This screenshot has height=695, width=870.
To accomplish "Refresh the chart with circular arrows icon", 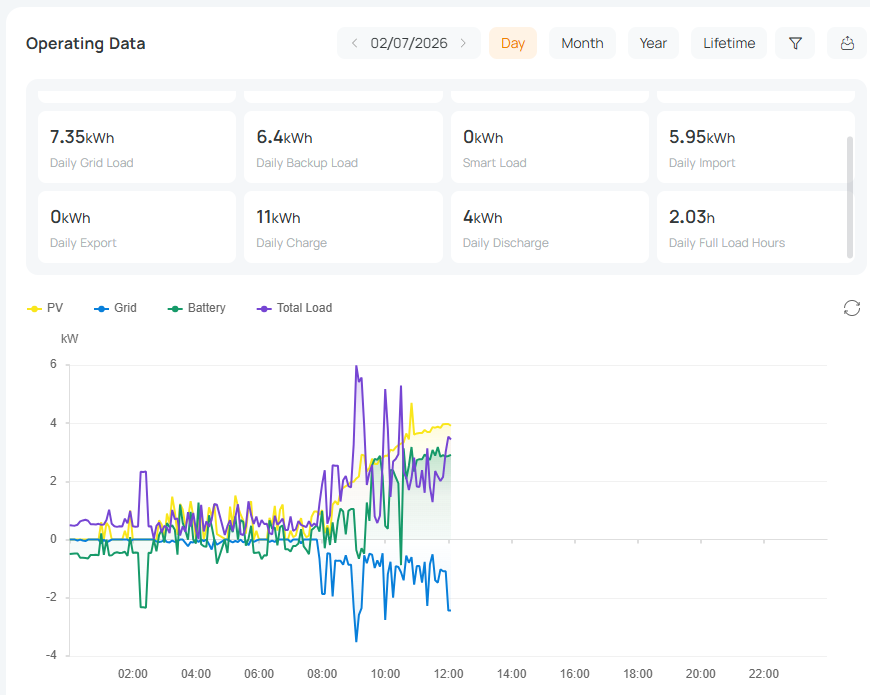I will (852, 308).
